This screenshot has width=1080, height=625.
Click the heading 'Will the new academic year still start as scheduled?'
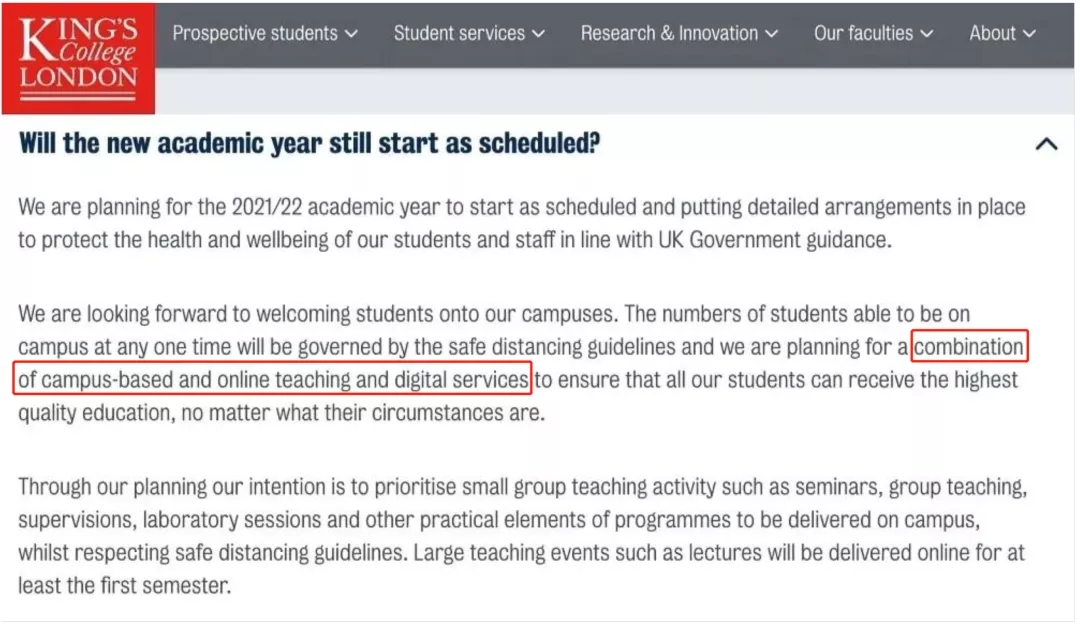pos(309,143)
